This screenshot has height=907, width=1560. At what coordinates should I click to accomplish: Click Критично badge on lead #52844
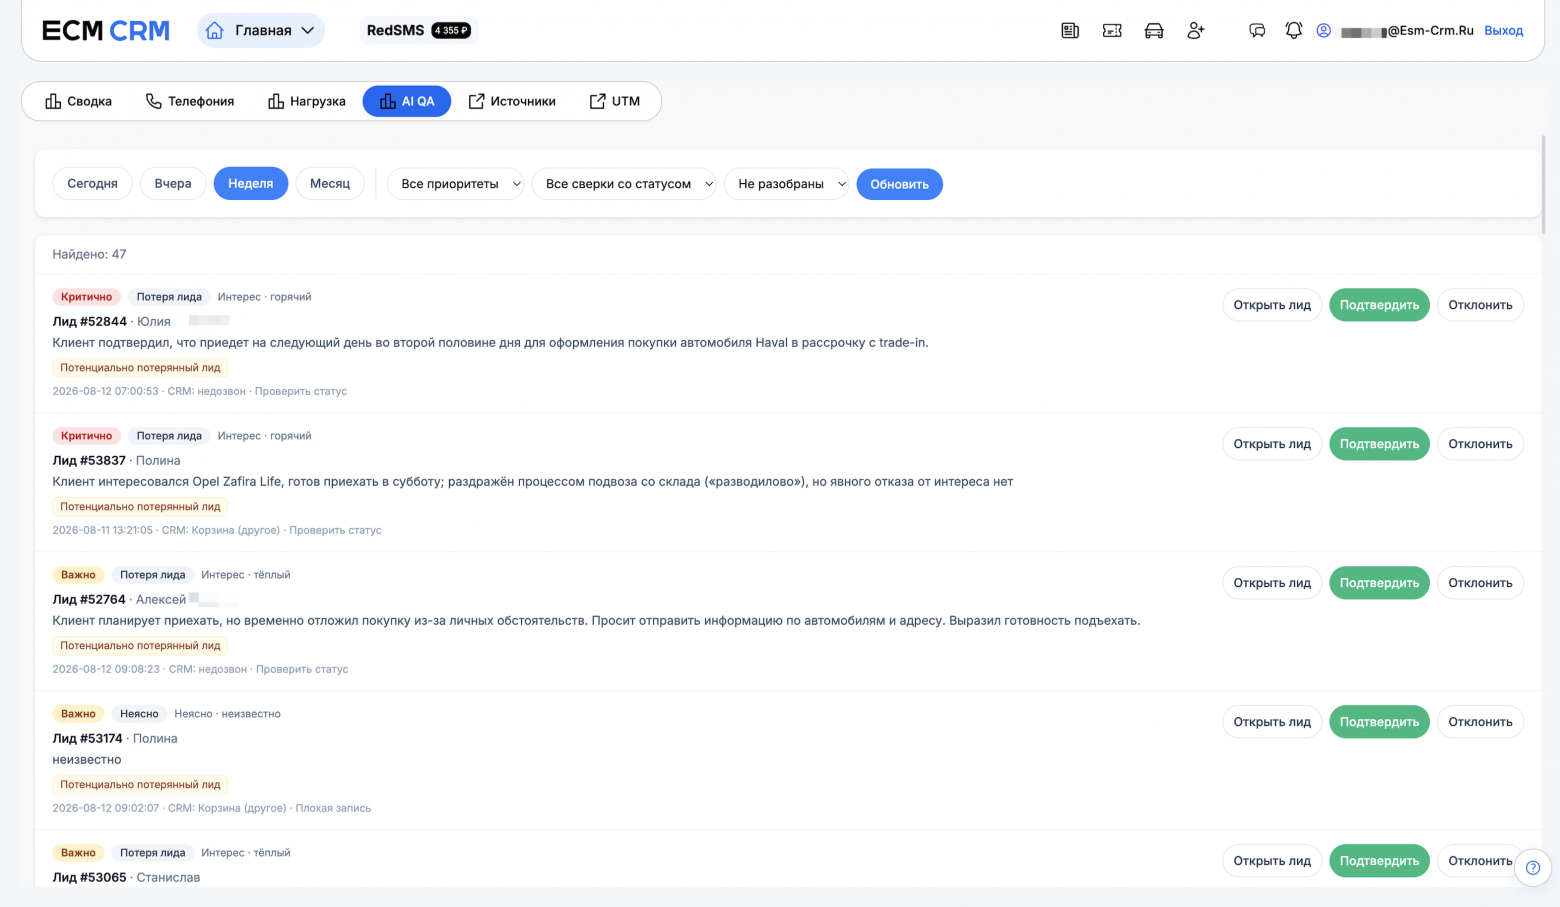click(87, 297)
